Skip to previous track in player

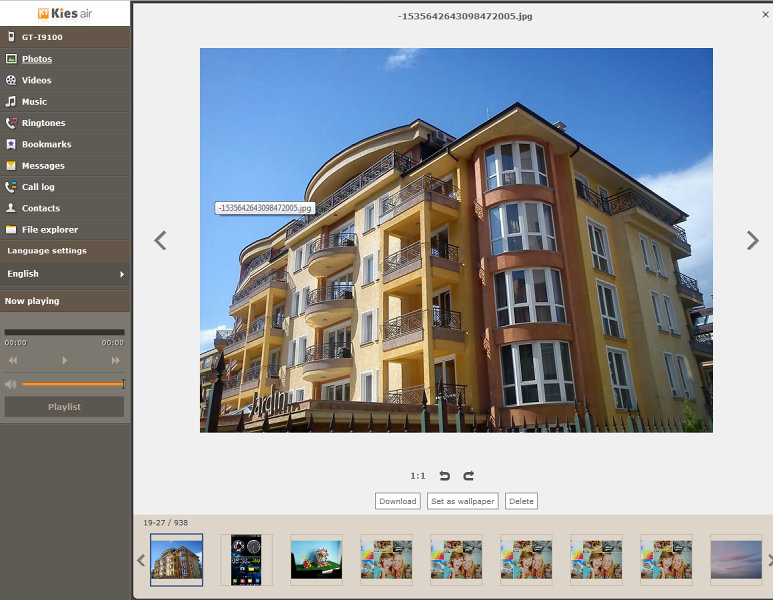pyautogui.click(x=13, y=360)
